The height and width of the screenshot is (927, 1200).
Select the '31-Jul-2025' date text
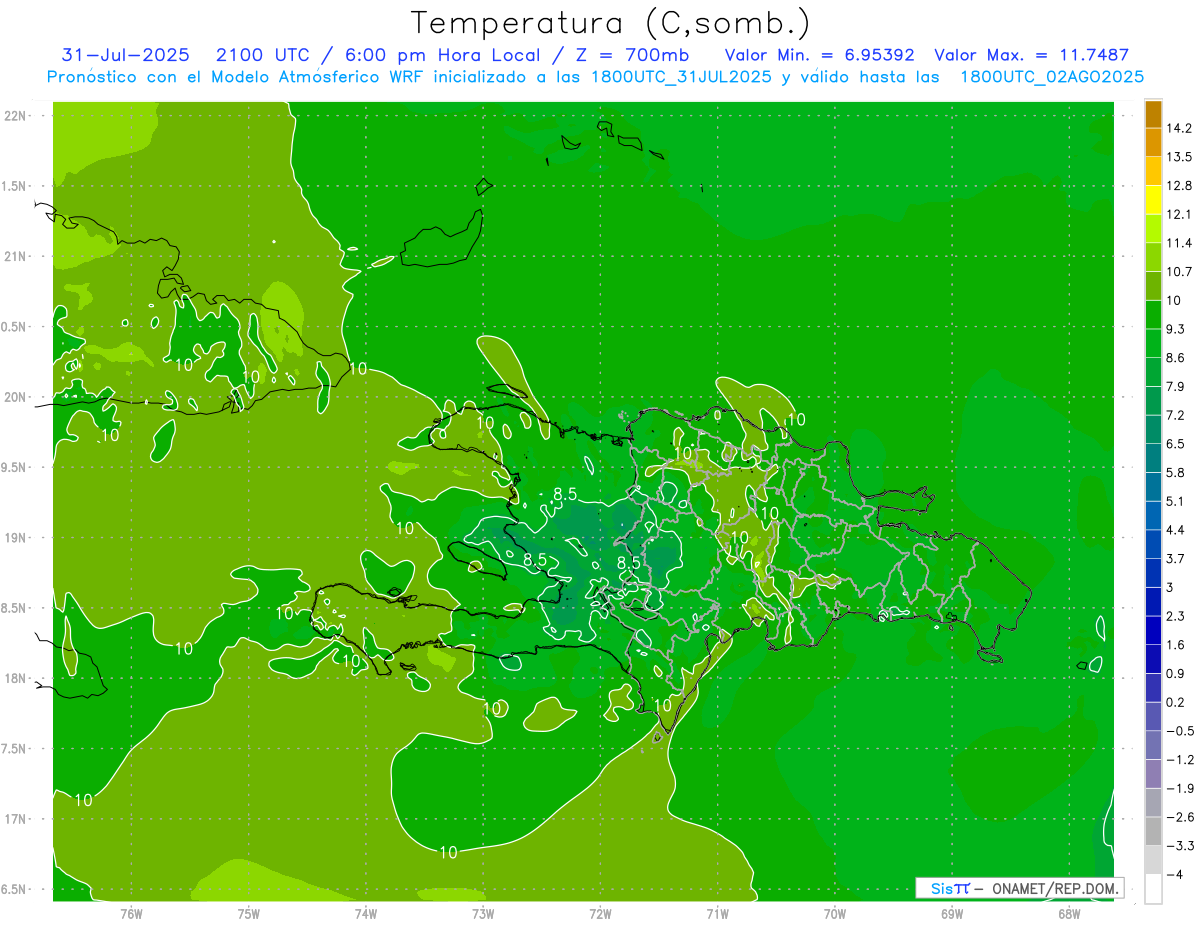click(123, 55)
